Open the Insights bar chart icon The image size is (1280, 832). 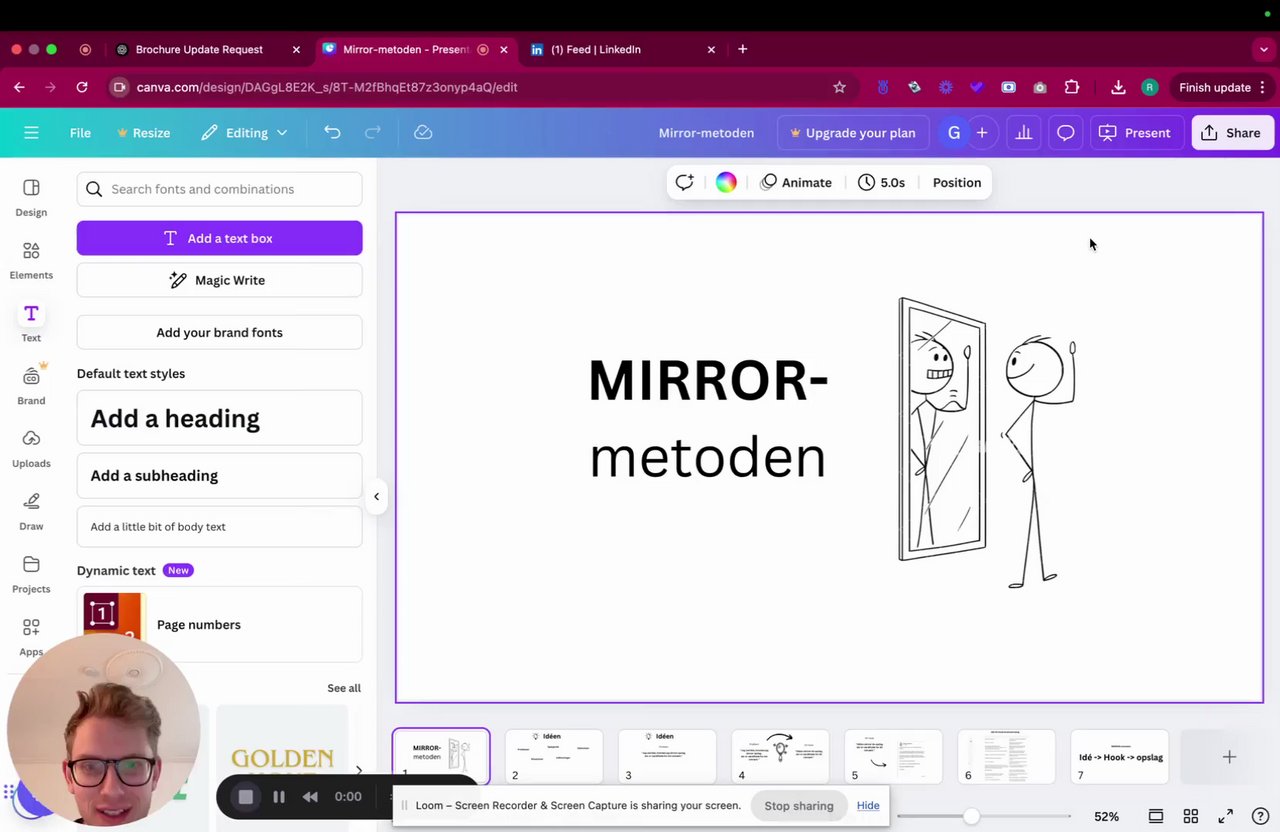1024,133
